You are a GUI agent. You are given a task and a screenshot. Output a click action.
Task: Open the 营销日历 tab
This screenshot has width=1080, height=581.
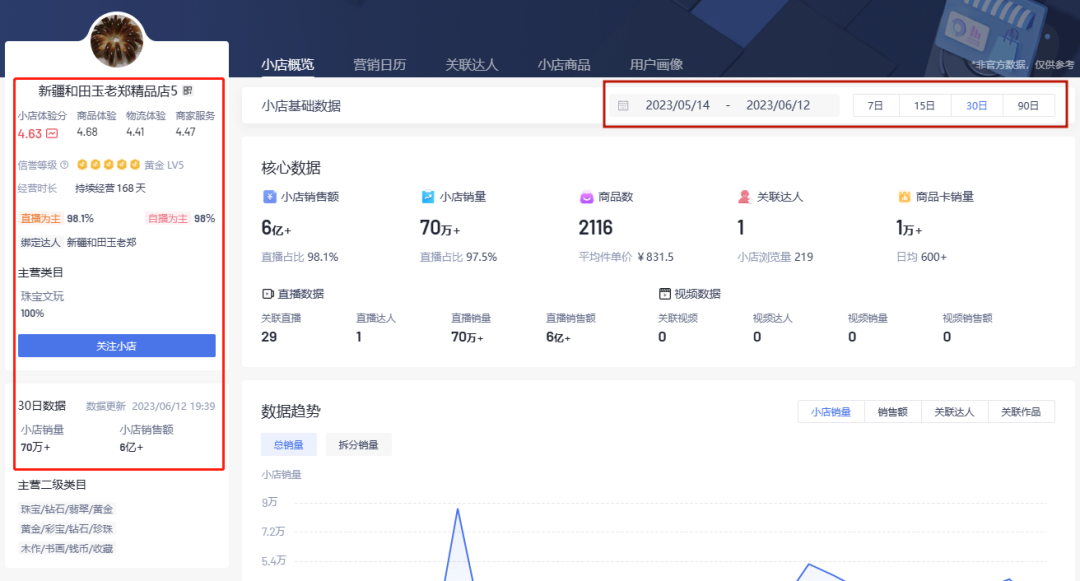click(380, 65)
